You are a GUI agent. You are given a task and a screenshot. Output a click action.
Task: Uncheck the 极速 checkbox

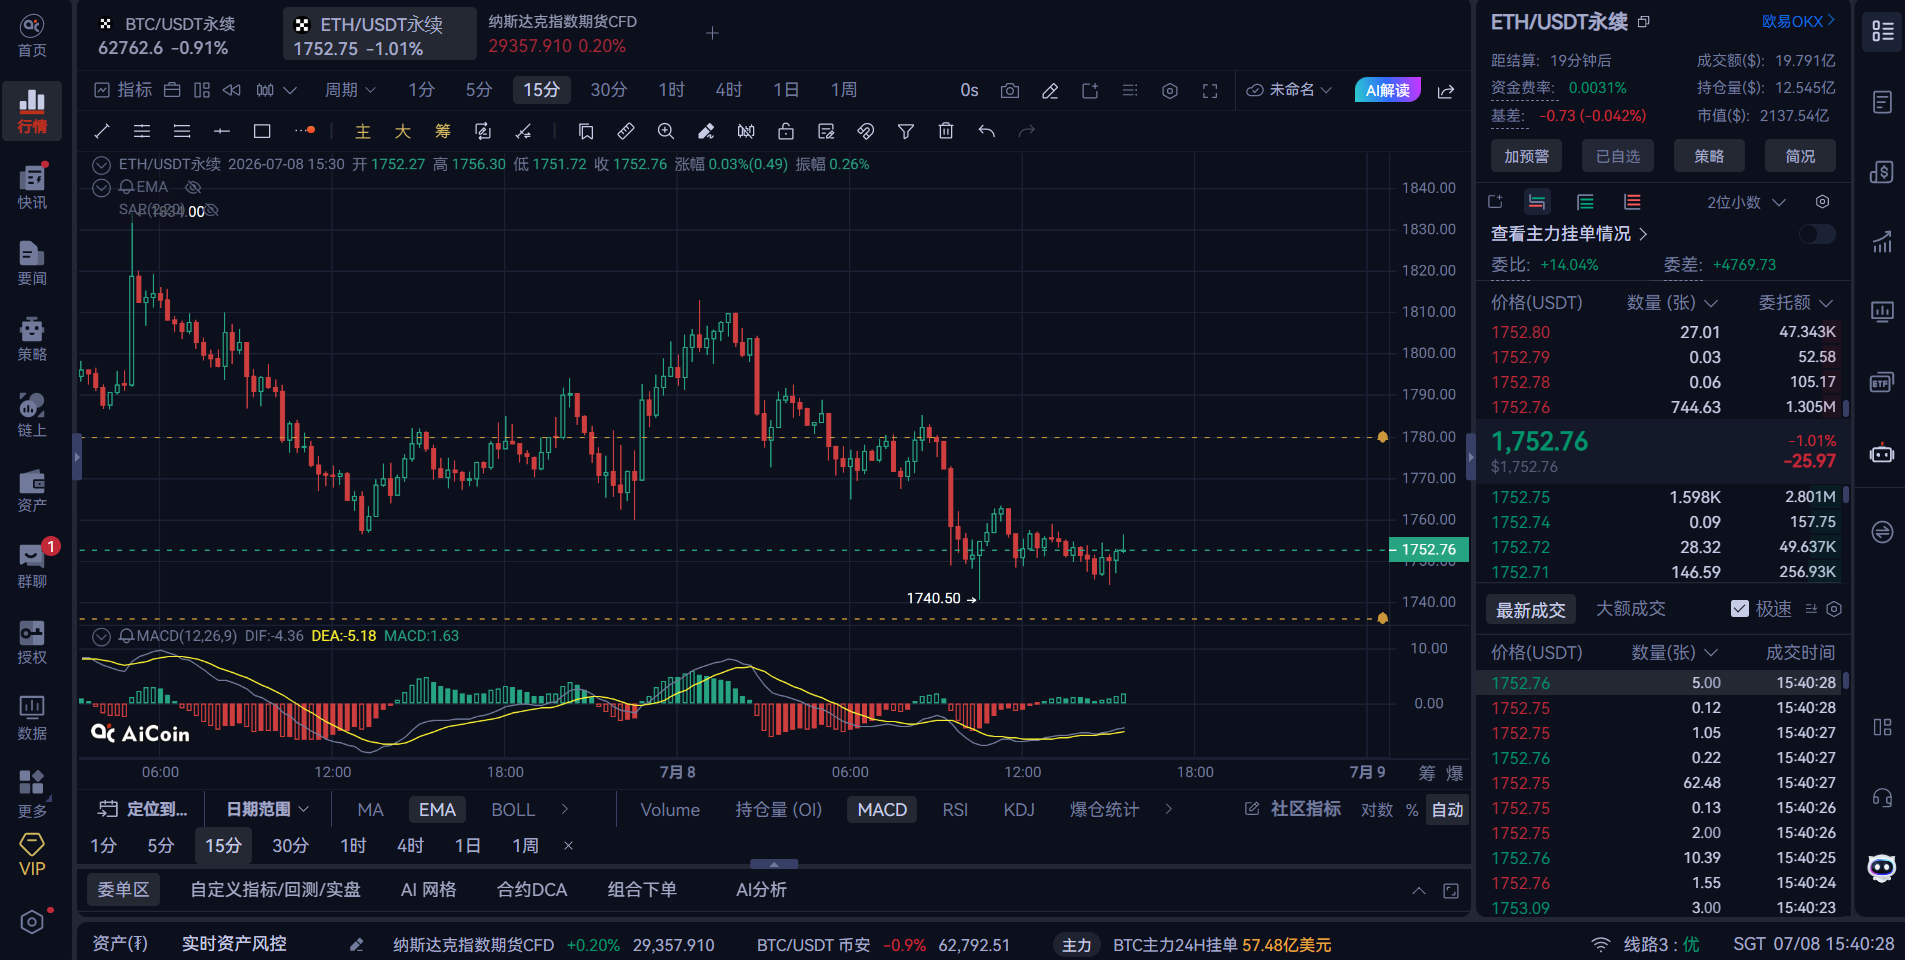coord(1740,609)
